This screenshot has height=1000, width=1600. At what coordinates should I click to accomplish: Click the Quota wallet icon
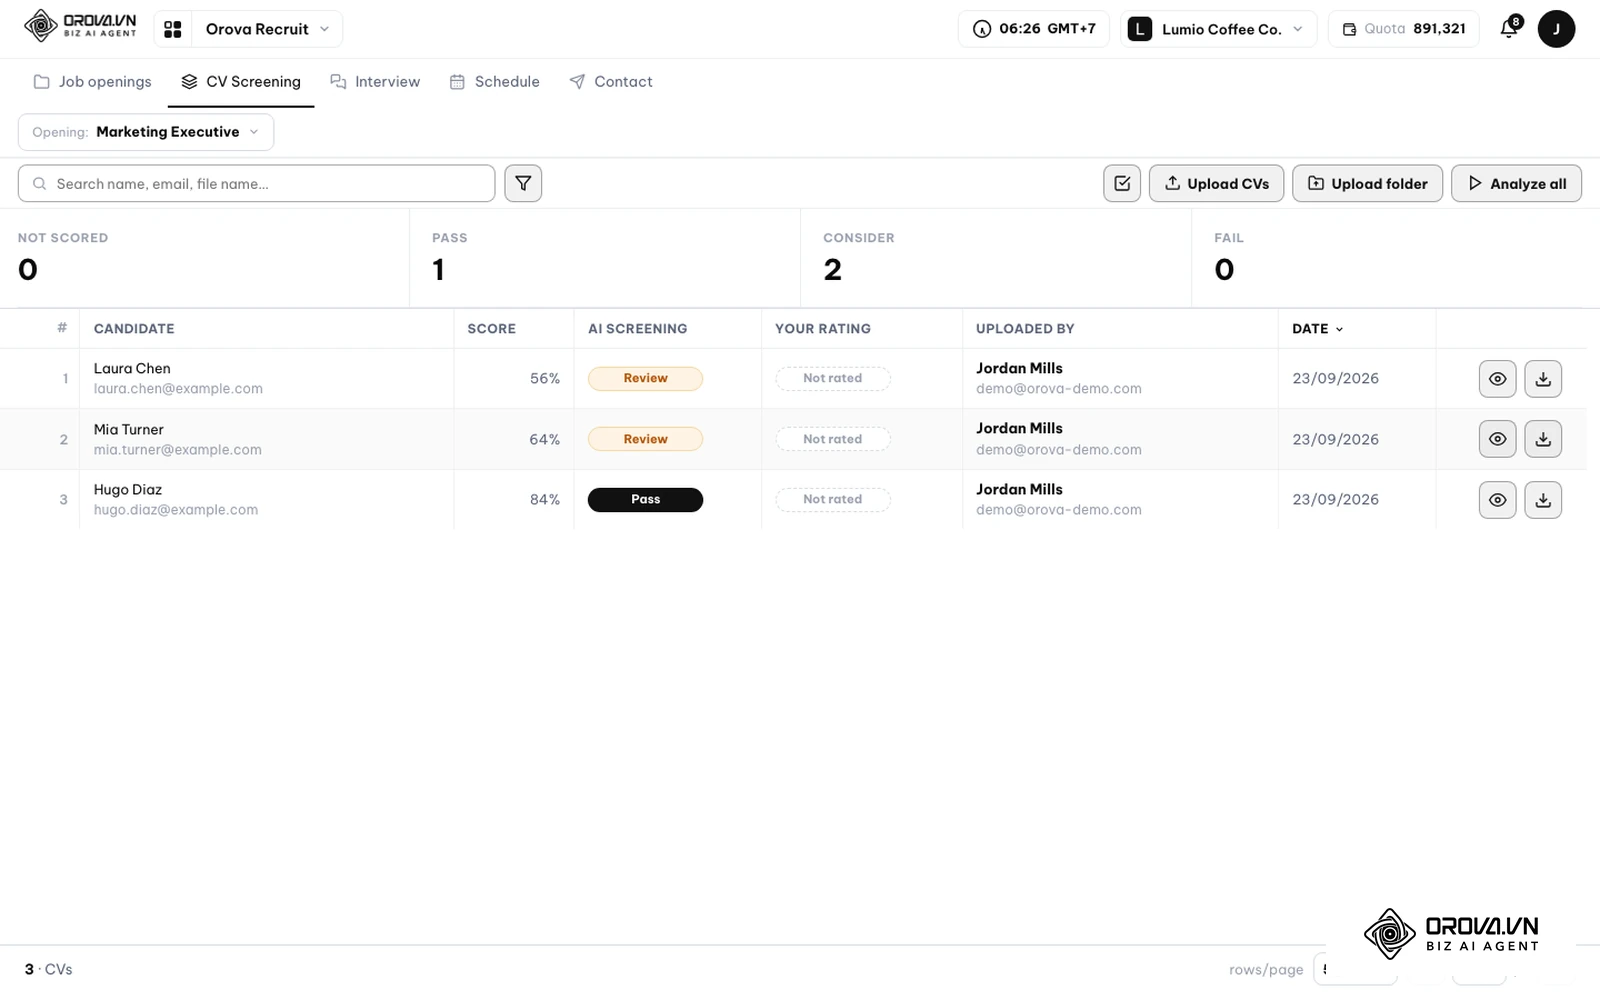pyautogui.click(x=1349, y=29)
